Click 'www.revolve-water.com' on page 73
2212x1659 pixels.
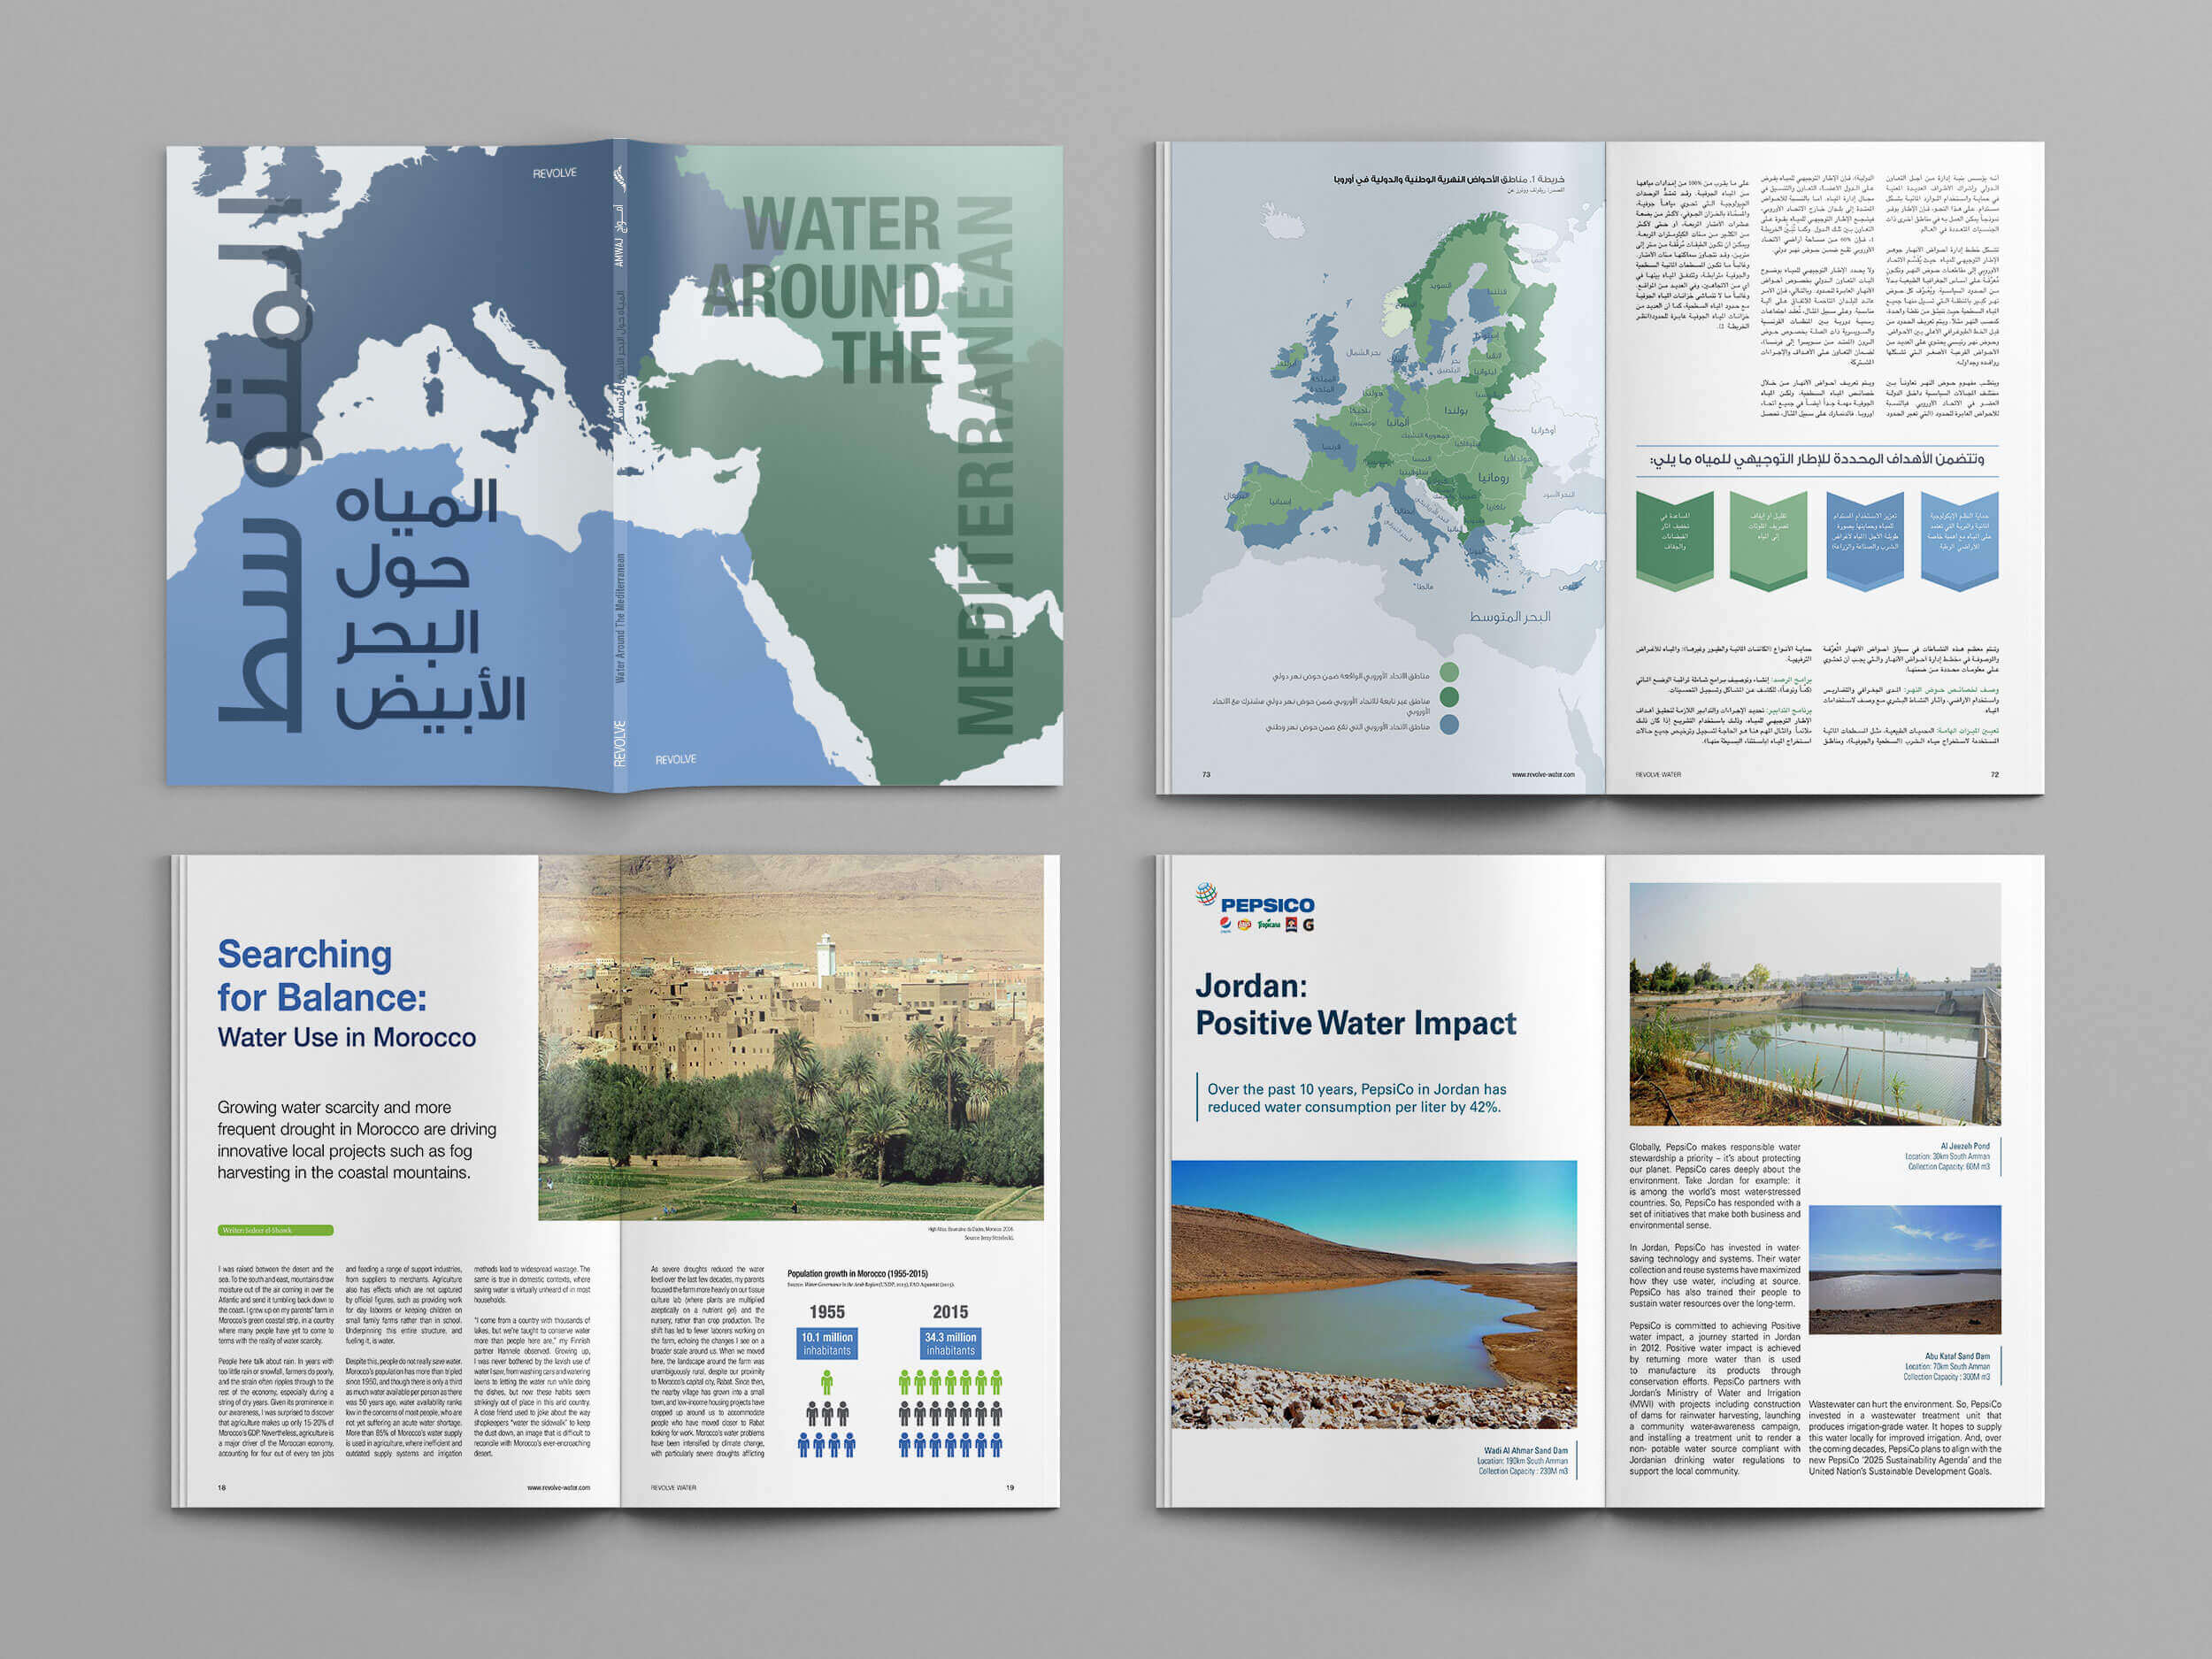coord(1543,775)
